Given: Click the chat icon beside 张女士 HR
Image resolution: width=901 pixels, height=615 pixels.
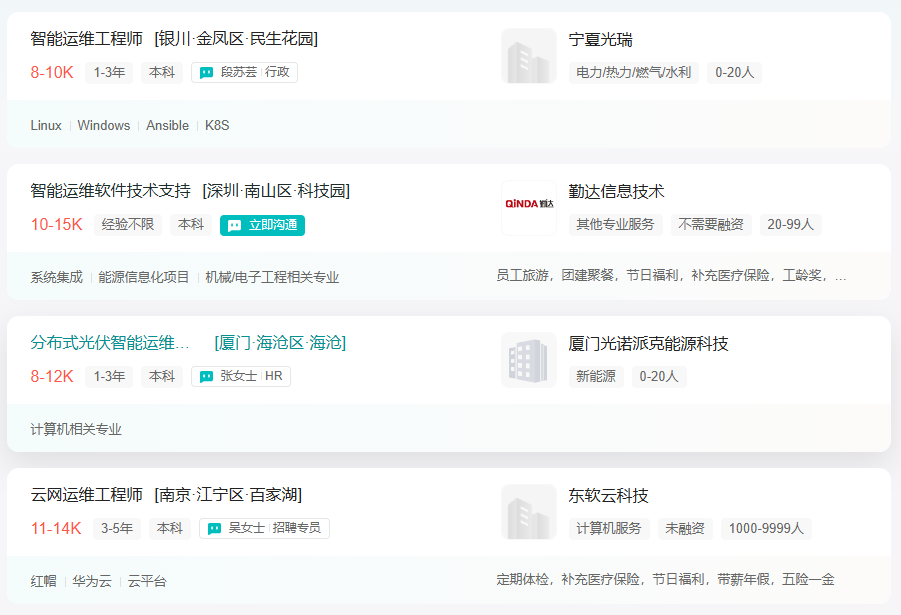Looking at the screenshot, I should click(x=206, y=376).
